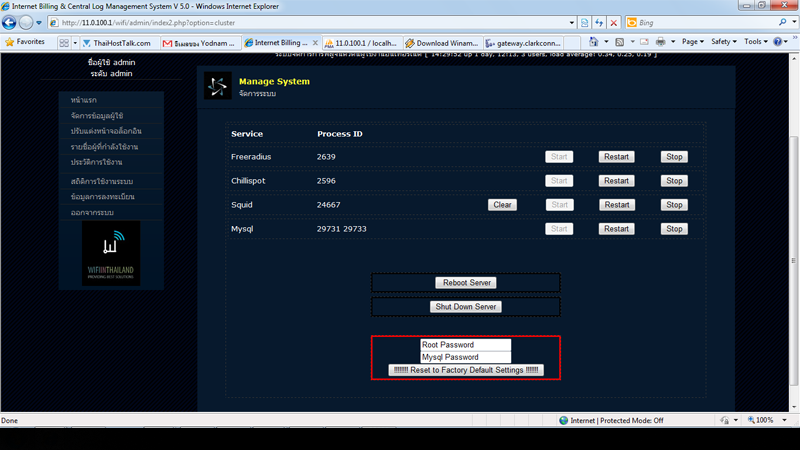This screenshot has height=450, width=800.
Task: Open a new blank tab button
Action: [572, 43]
